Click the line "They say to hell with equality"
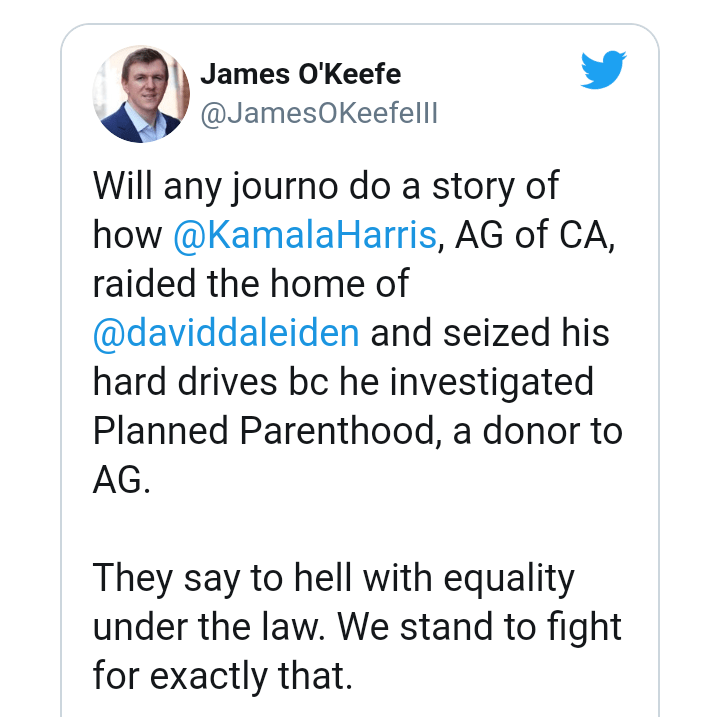The height and width of the screenshot is (717, 708). [x=334, y=577]
